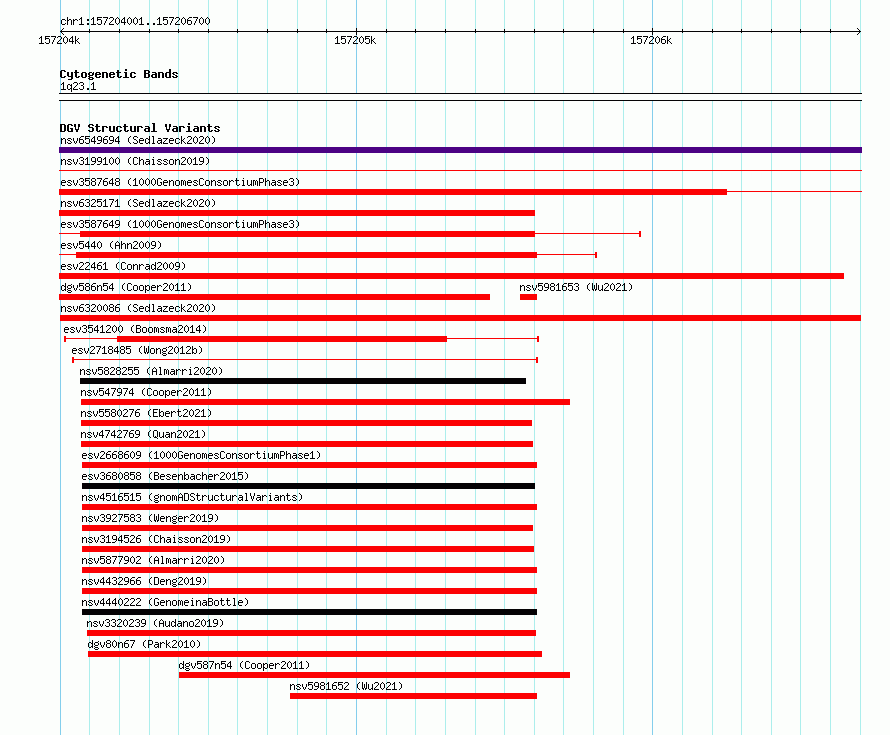Open nsv6320086 (Sedlazeck2020) label
The width and height of the screenshot is (890, 735).
point(138,308)
